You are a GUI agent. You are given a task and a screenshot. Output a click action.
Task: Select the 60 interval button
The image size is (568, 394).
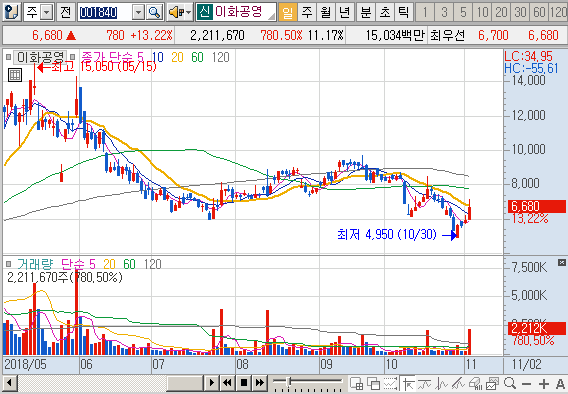(539, 12)
